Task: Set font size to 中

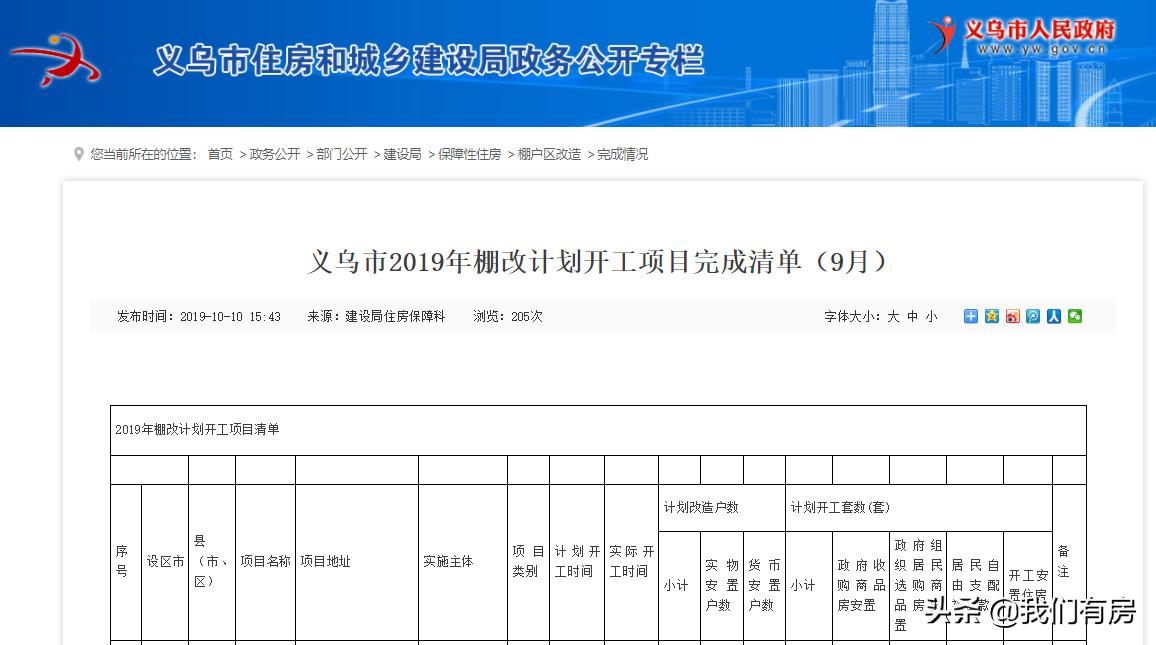Action: click(x=913, y=316)
